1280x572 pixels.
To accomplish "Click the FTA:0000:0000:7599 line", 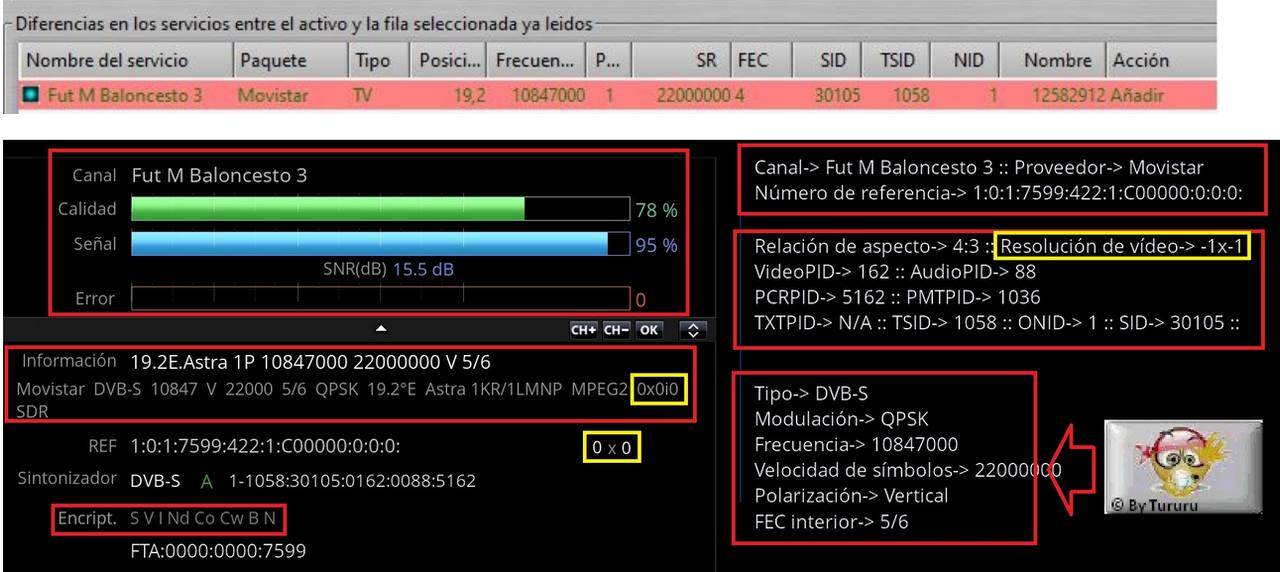I will pos(218,551).
